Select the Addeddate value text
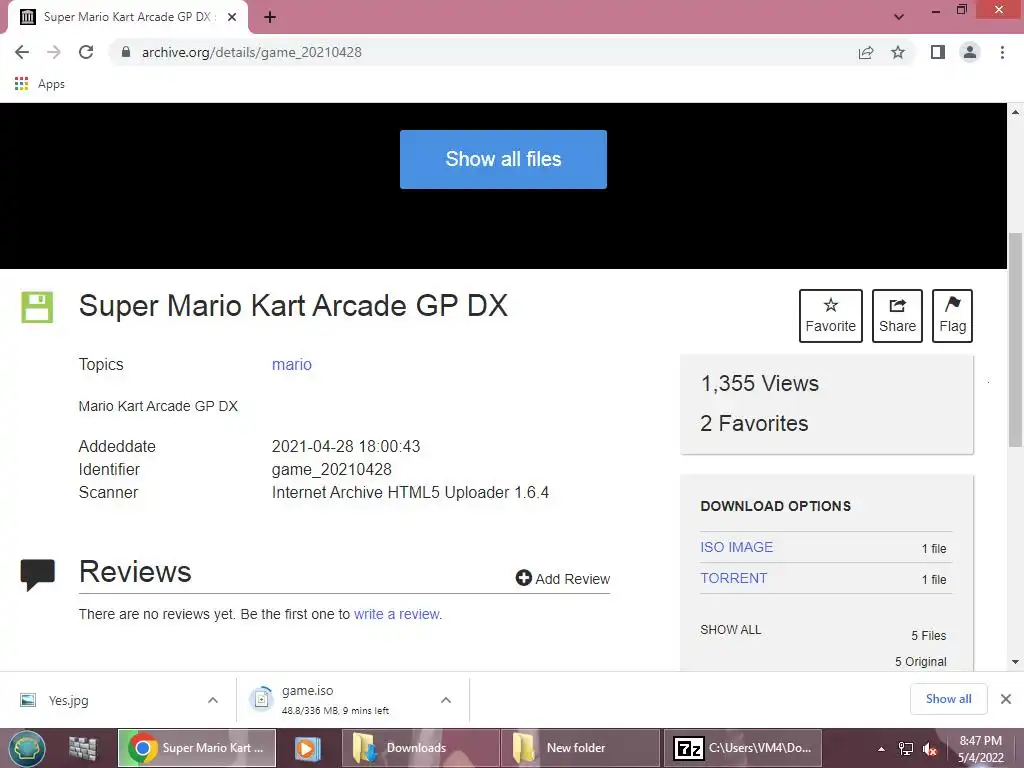Screen dimensions: 1024x768 pyautogui.click(x=346, y=447)
